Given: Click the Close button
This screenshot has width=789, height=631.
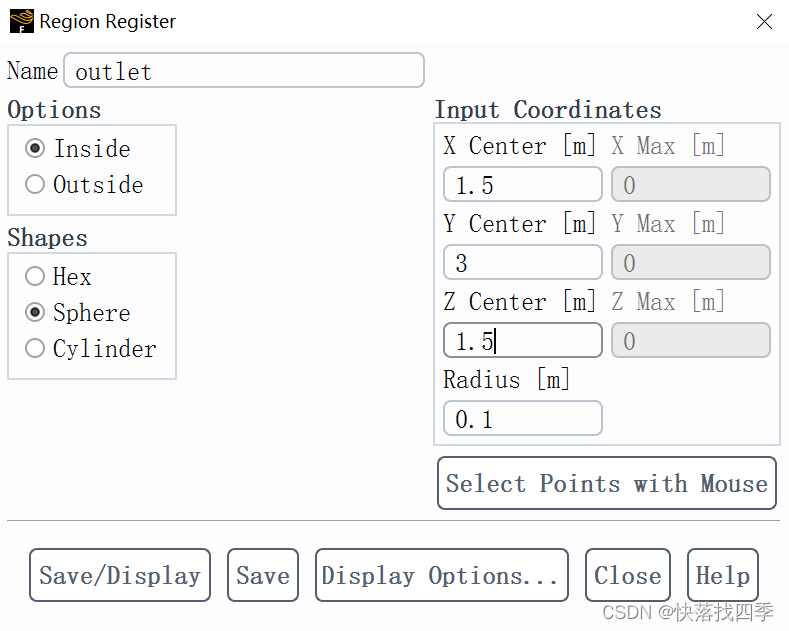Looking at the screenshot, I should click(x=627, y=575).
